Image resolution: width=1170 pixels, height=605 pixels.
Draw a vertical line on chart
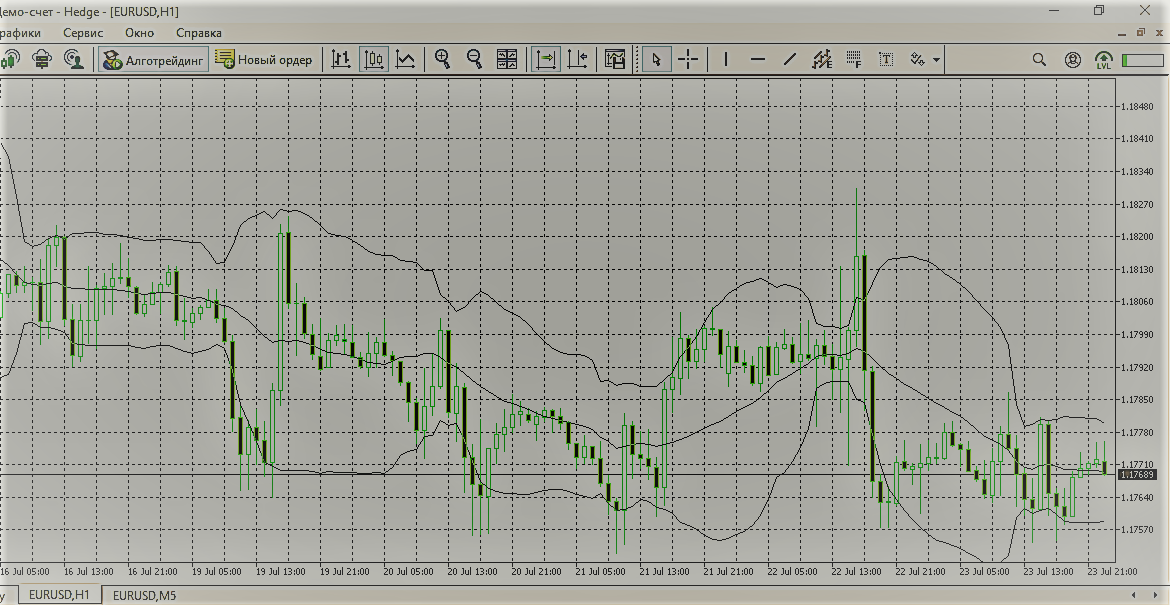point(726,59)
